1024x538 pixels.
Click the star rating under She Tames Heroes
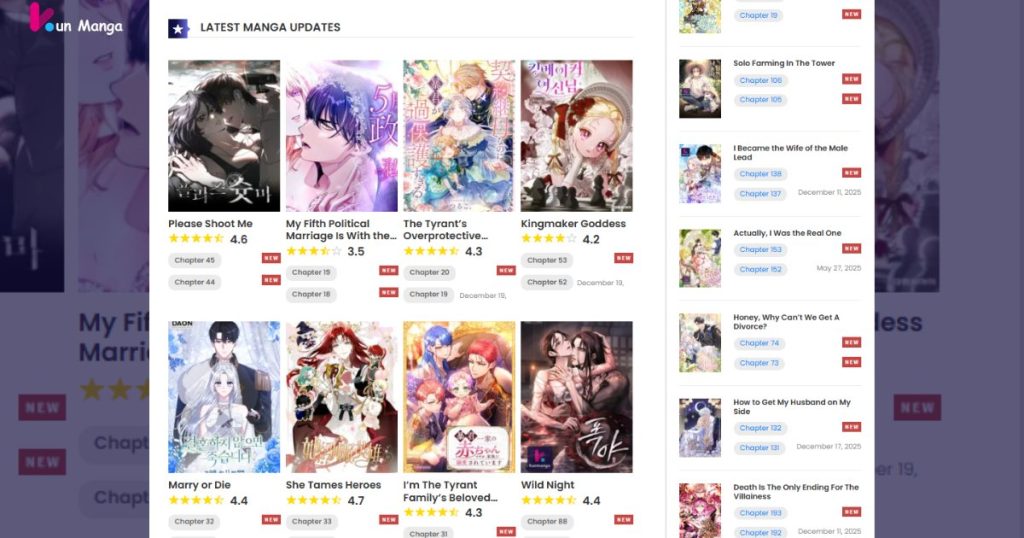pyautogui.click(x=313, y=500)
